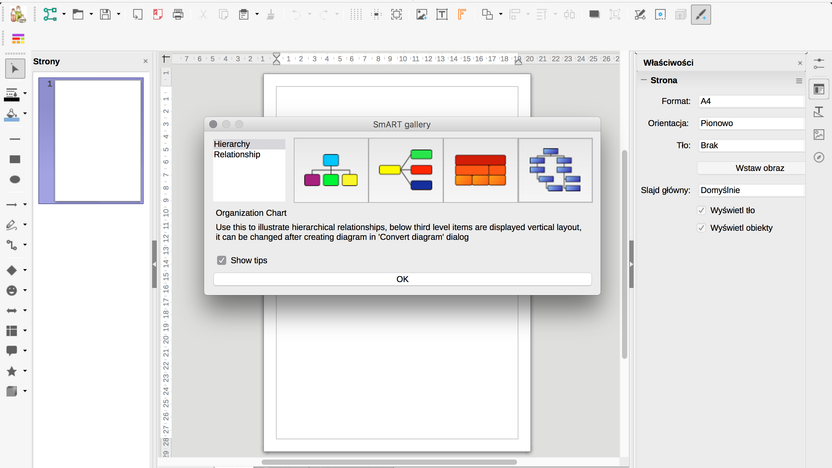Click the fill color swatch button
832x468 pixels.
[x=12, y=115]
